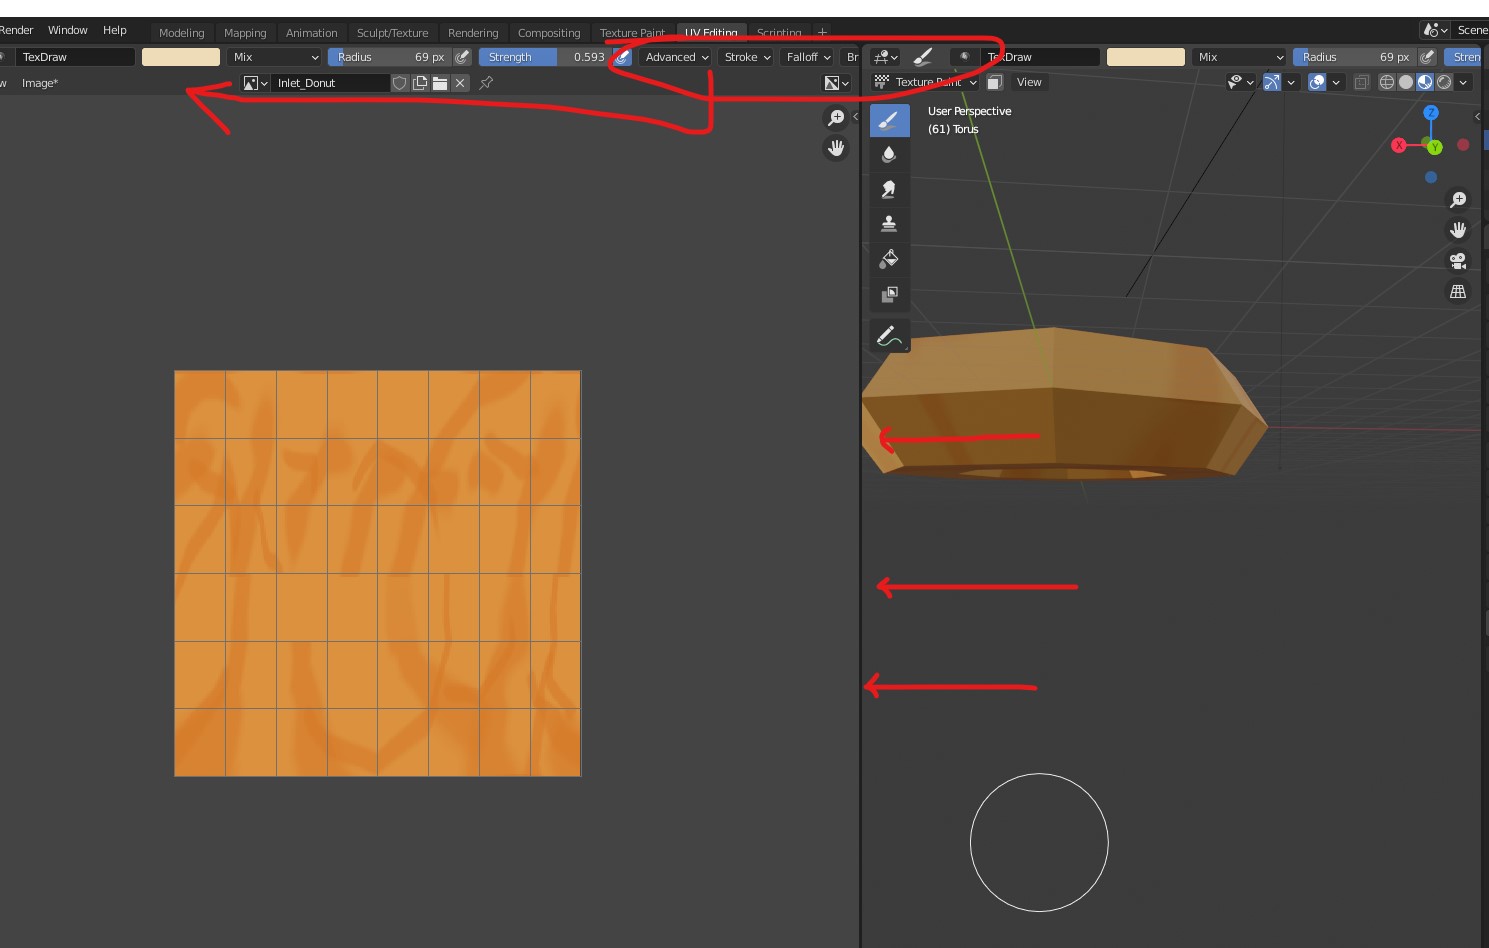The height and width of the screenshot is (948, 1489).
Task: Enable solid viewport shading
Action: point(1406,82)
